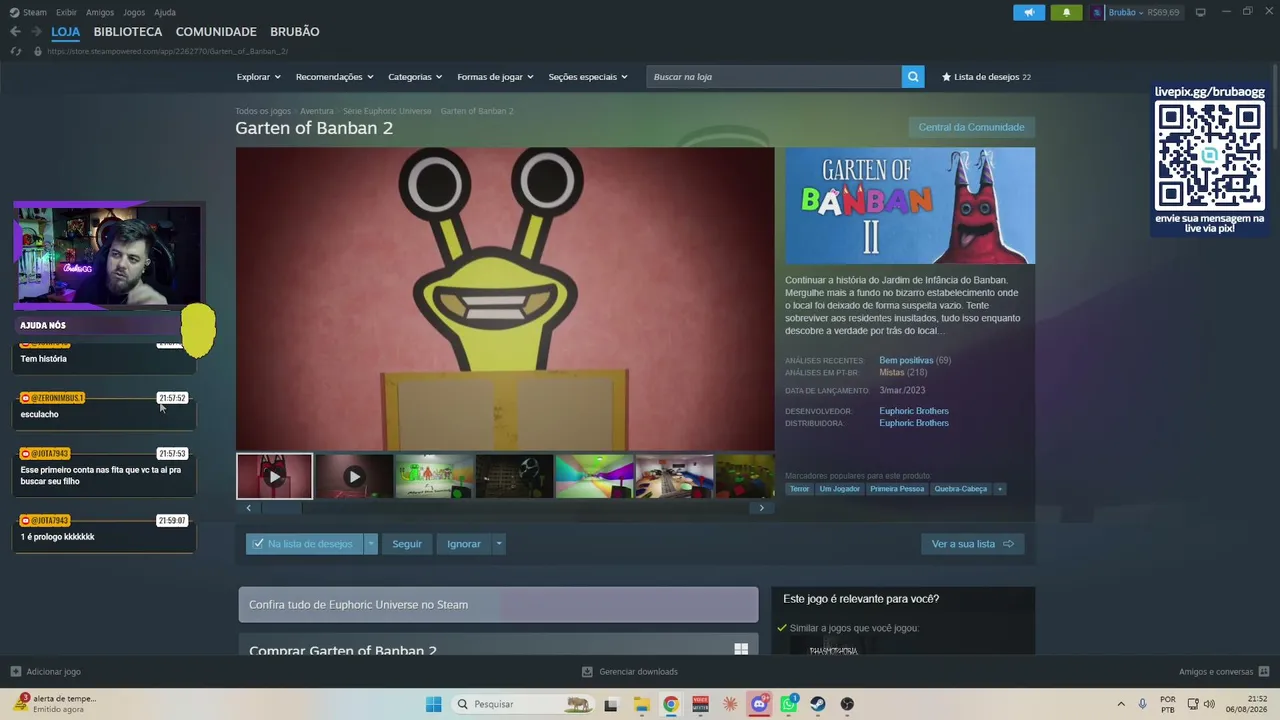The width and height of the screenshot is (1280, 720).
Task: Open the Amigos menu
Action: [x=100, y=12]
